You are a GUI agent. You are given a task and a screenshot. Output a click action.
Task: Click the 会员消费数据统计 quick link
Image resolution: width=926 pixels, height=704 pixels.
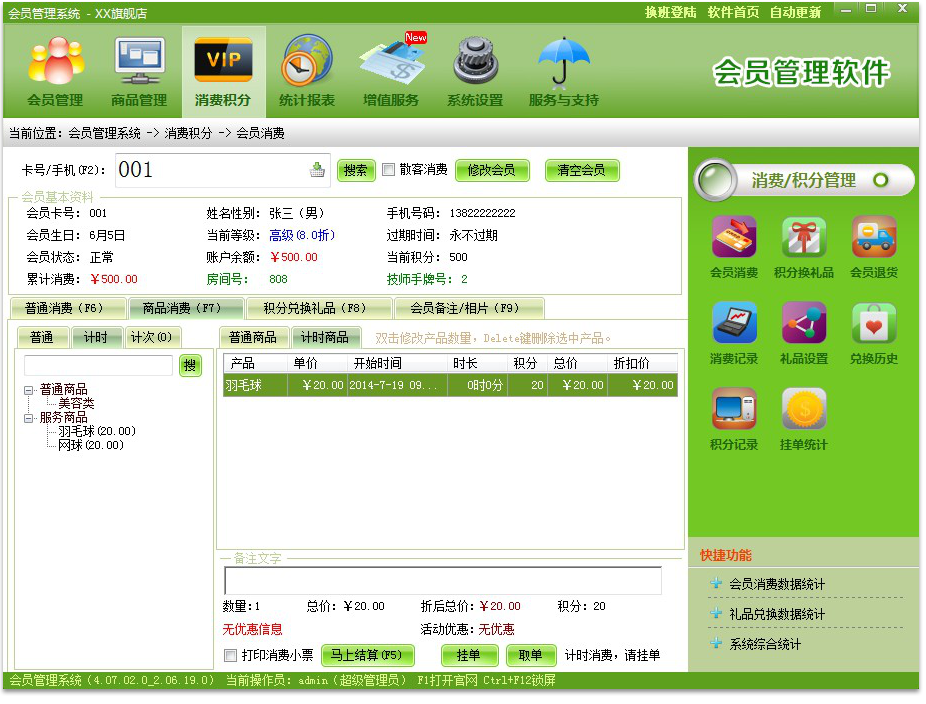pyautogui.click(x=777, y=584)
